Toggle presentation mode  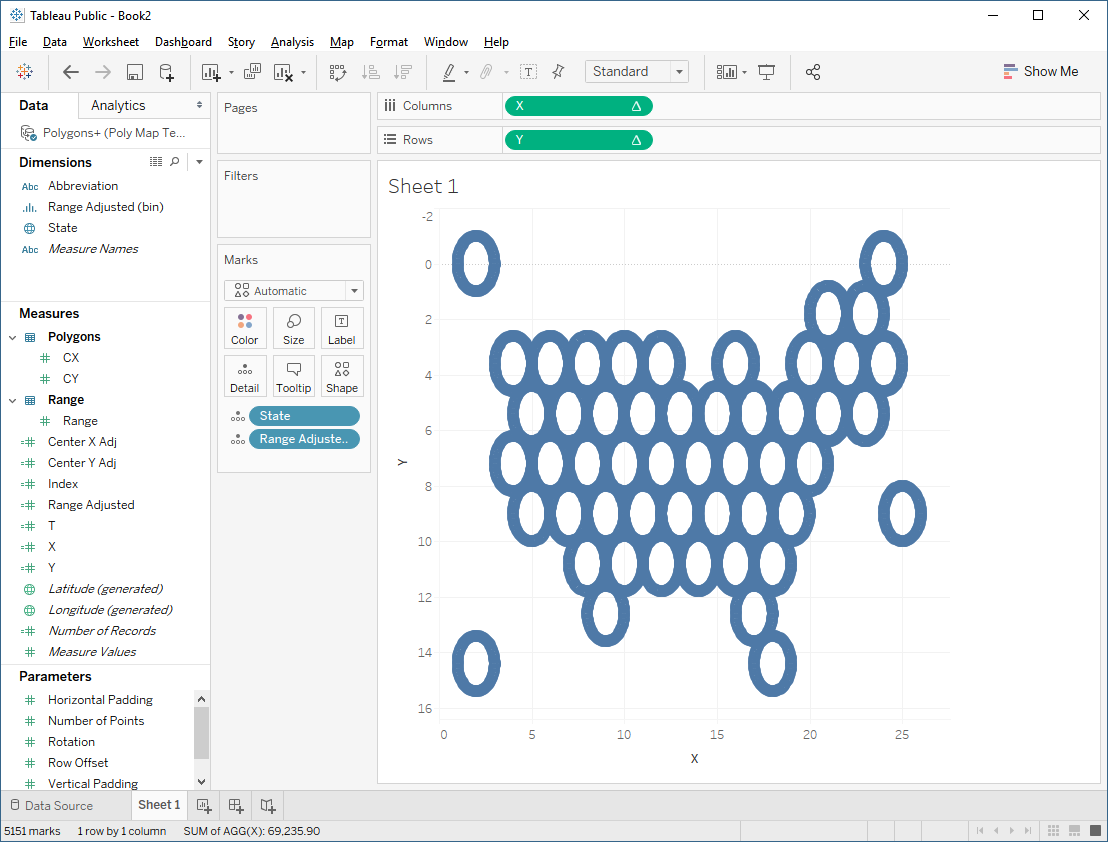765,72
